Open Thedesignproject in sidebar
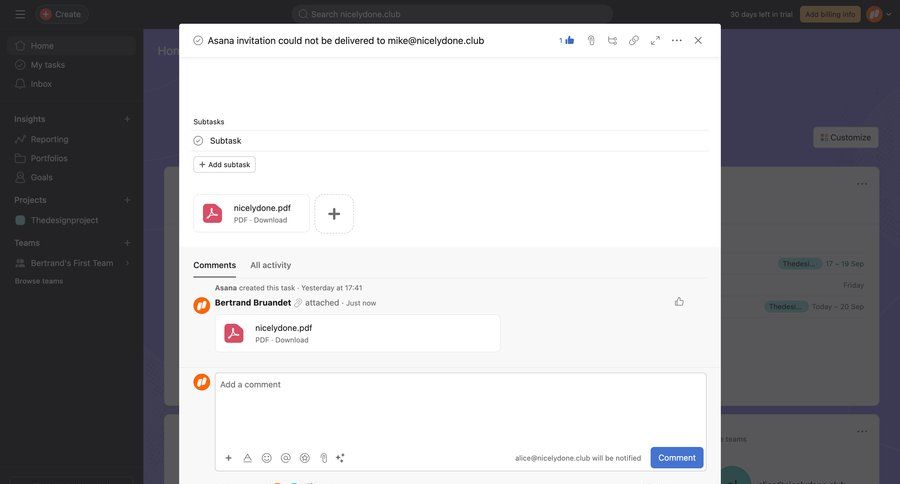Viewport: 900px width, 484px height. [71, 220]
